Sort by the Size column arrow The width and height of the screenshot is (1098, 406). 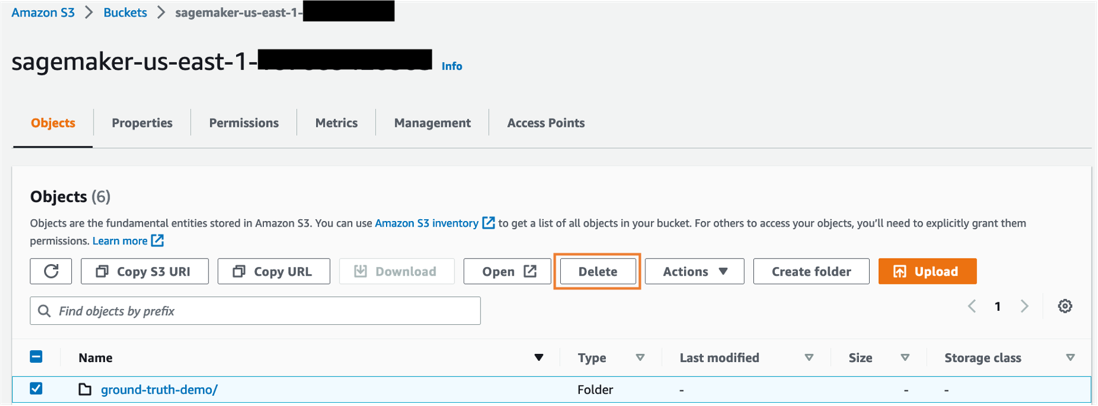click(905, 358)
